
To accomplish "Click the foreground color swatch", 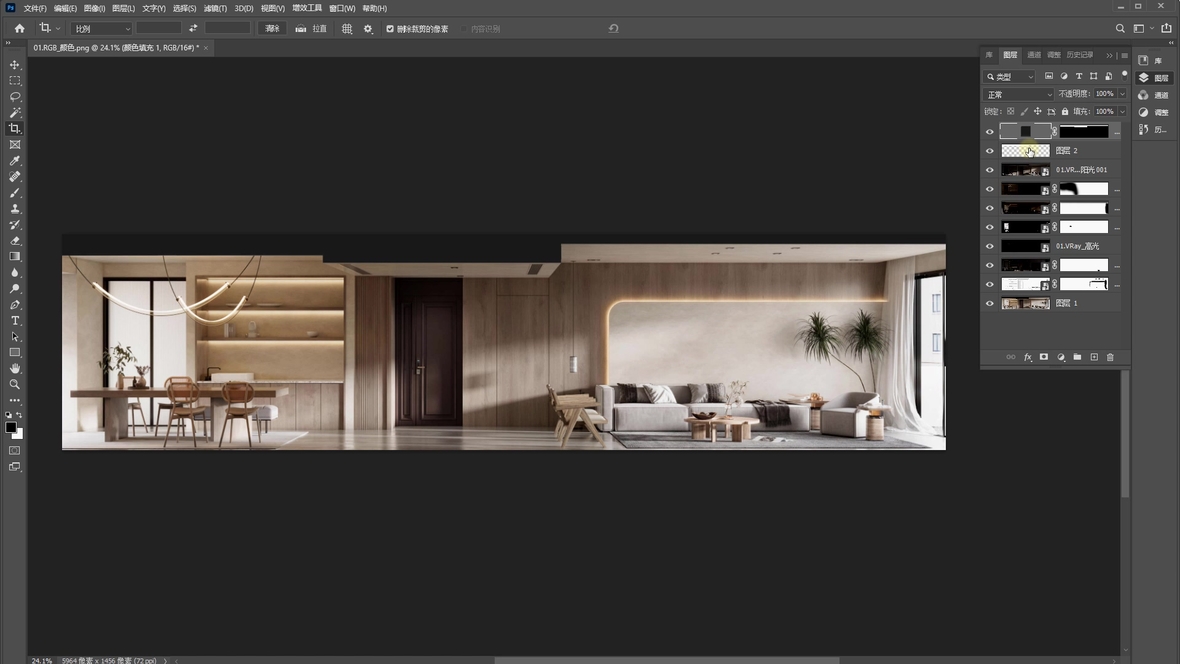I will pos(11,427).
